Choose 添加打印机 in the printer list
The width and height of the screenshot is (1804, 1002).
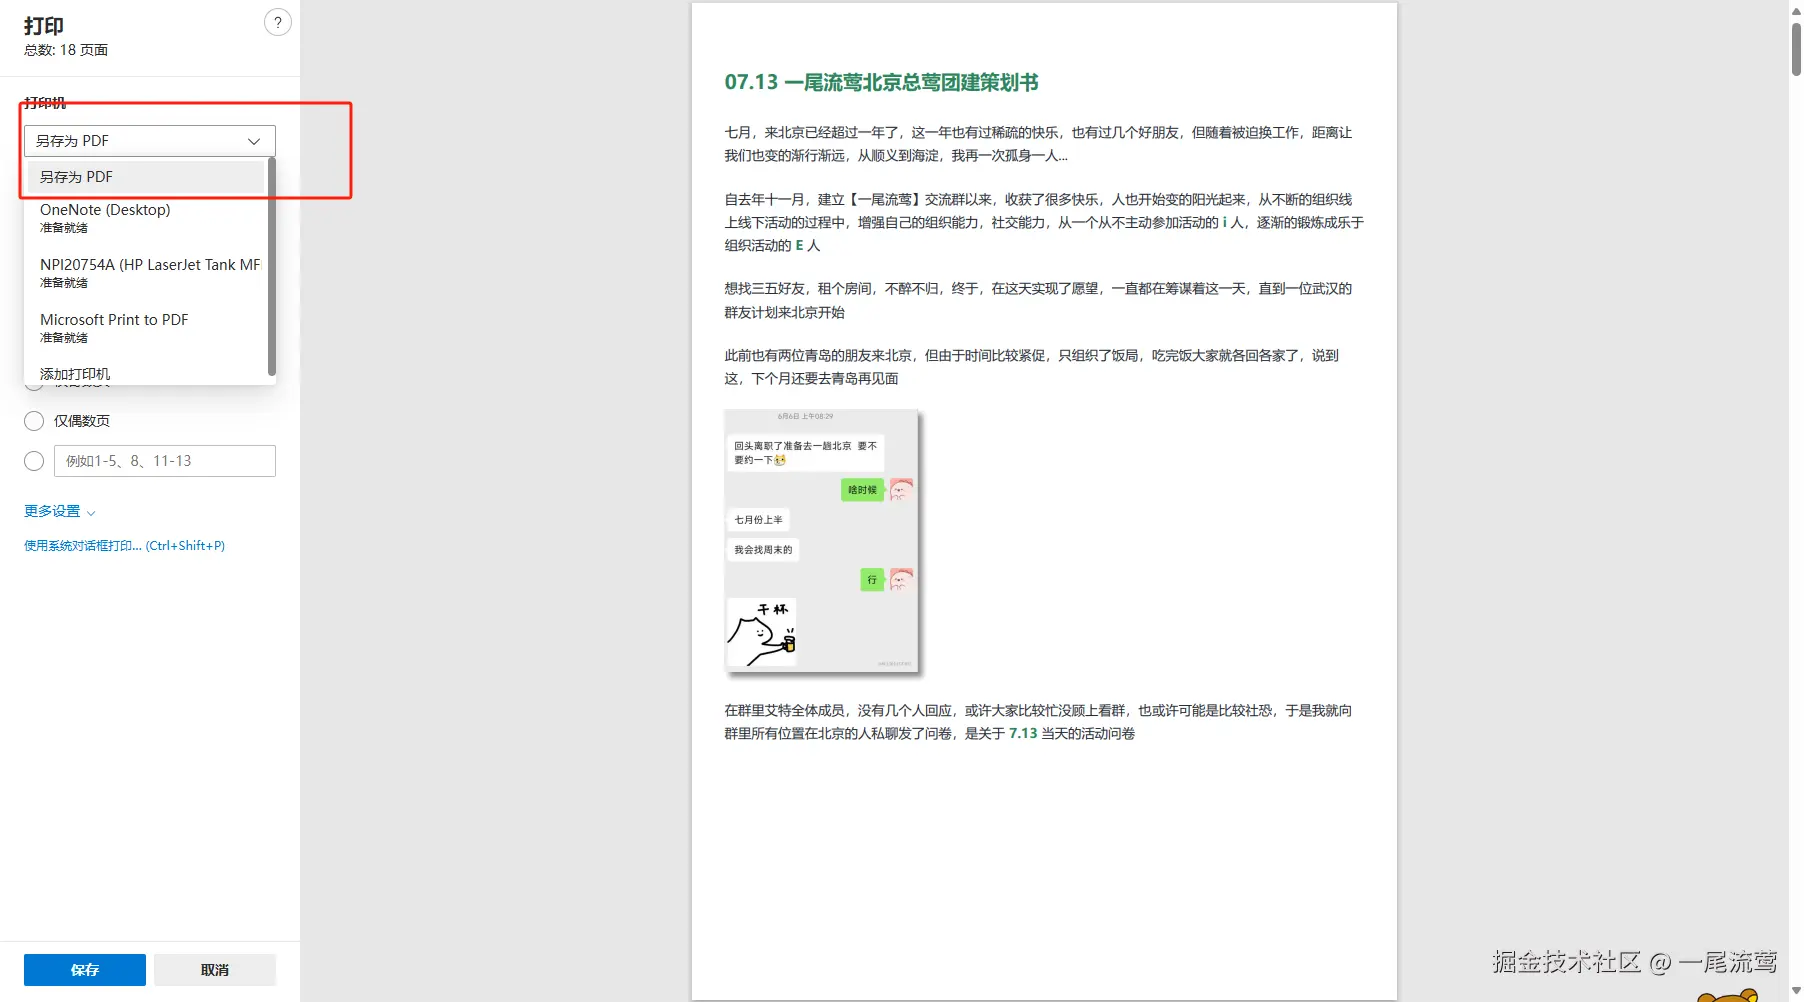[x=146, y=374]
